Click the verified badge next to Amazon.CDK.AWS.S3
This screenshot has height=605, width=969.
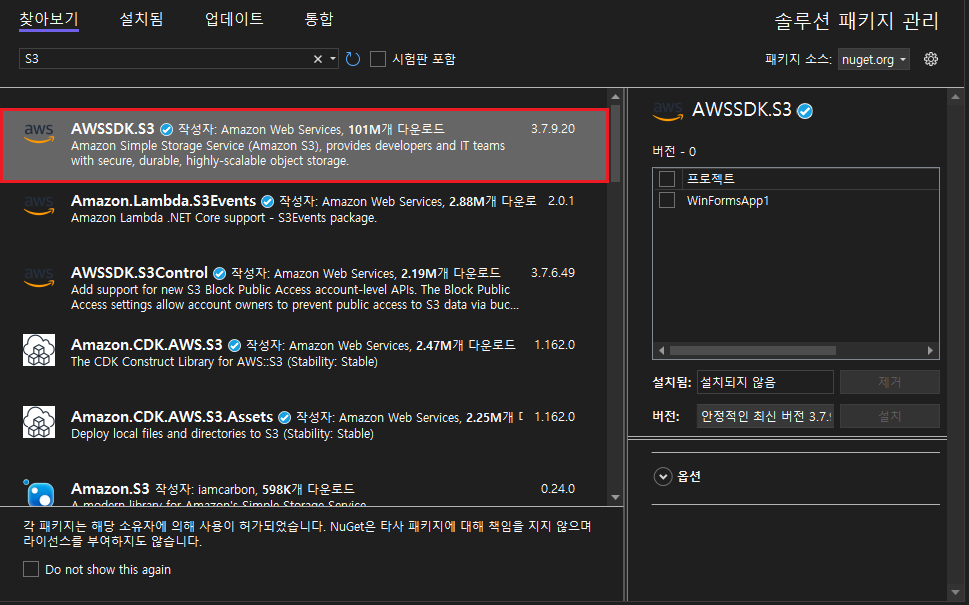[x=234, y=345]
